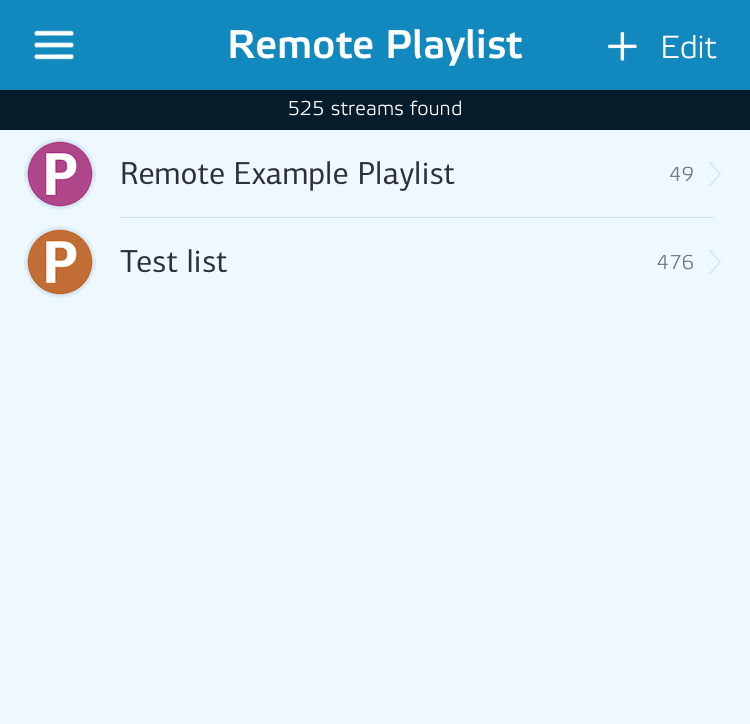Open the Test list name
Image resolution: width=750 pixels, height=724 pixels.
pyautogui.click(x=174, y=262)
